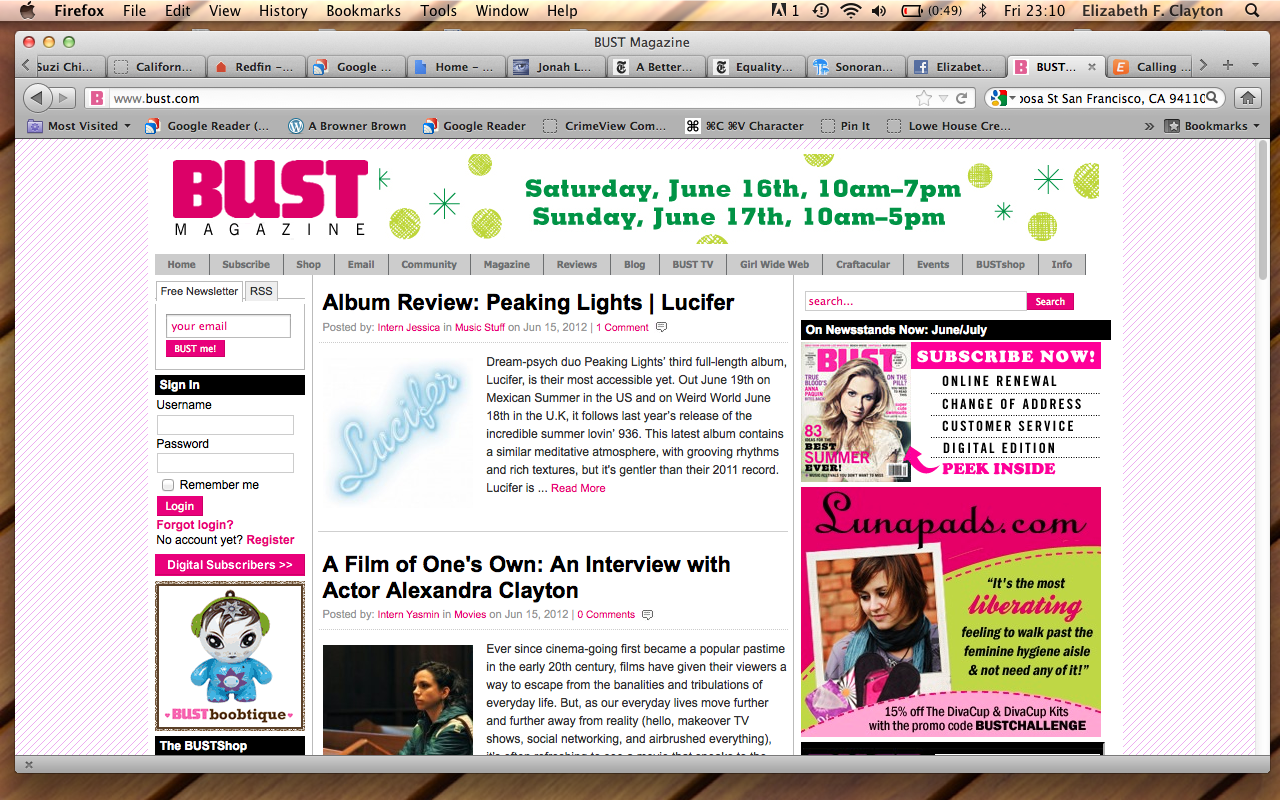Click the pink Search button
The width and height of the screenshot is (1280, 800).
1050,301
